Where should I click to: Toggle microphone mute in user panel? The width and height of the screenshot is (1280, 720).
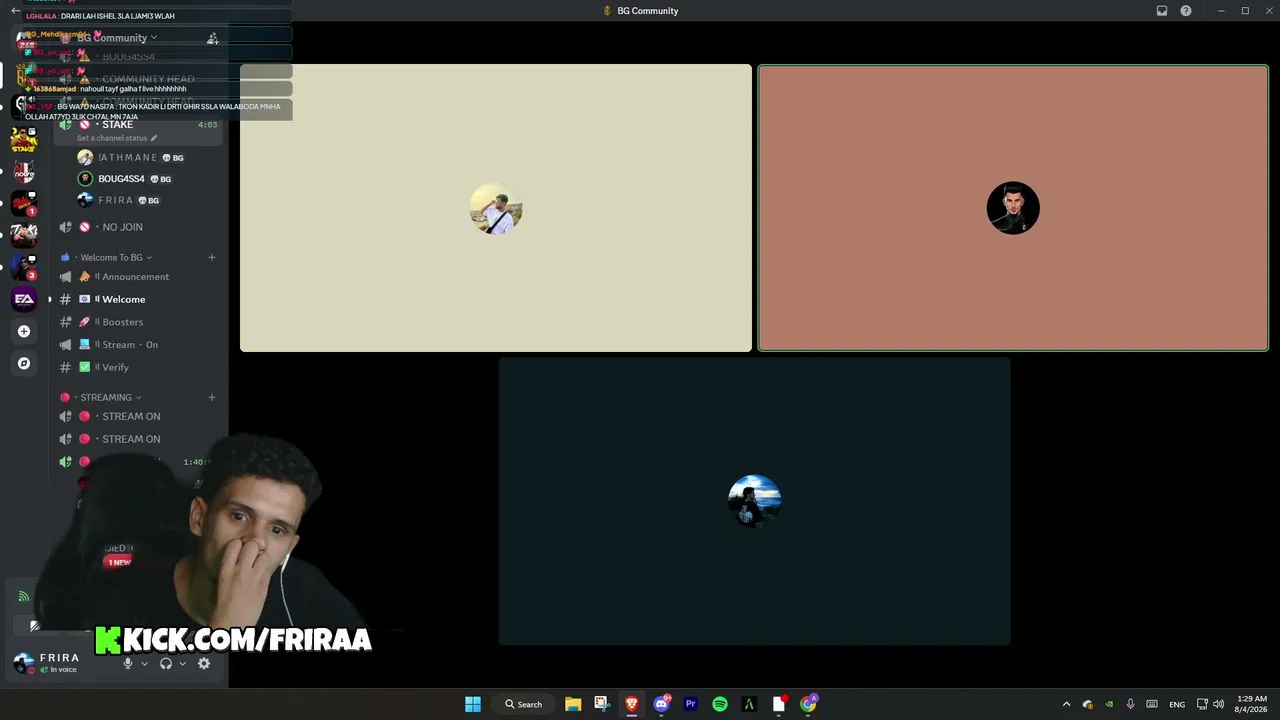pyautogui.click(x=127, y=663)
